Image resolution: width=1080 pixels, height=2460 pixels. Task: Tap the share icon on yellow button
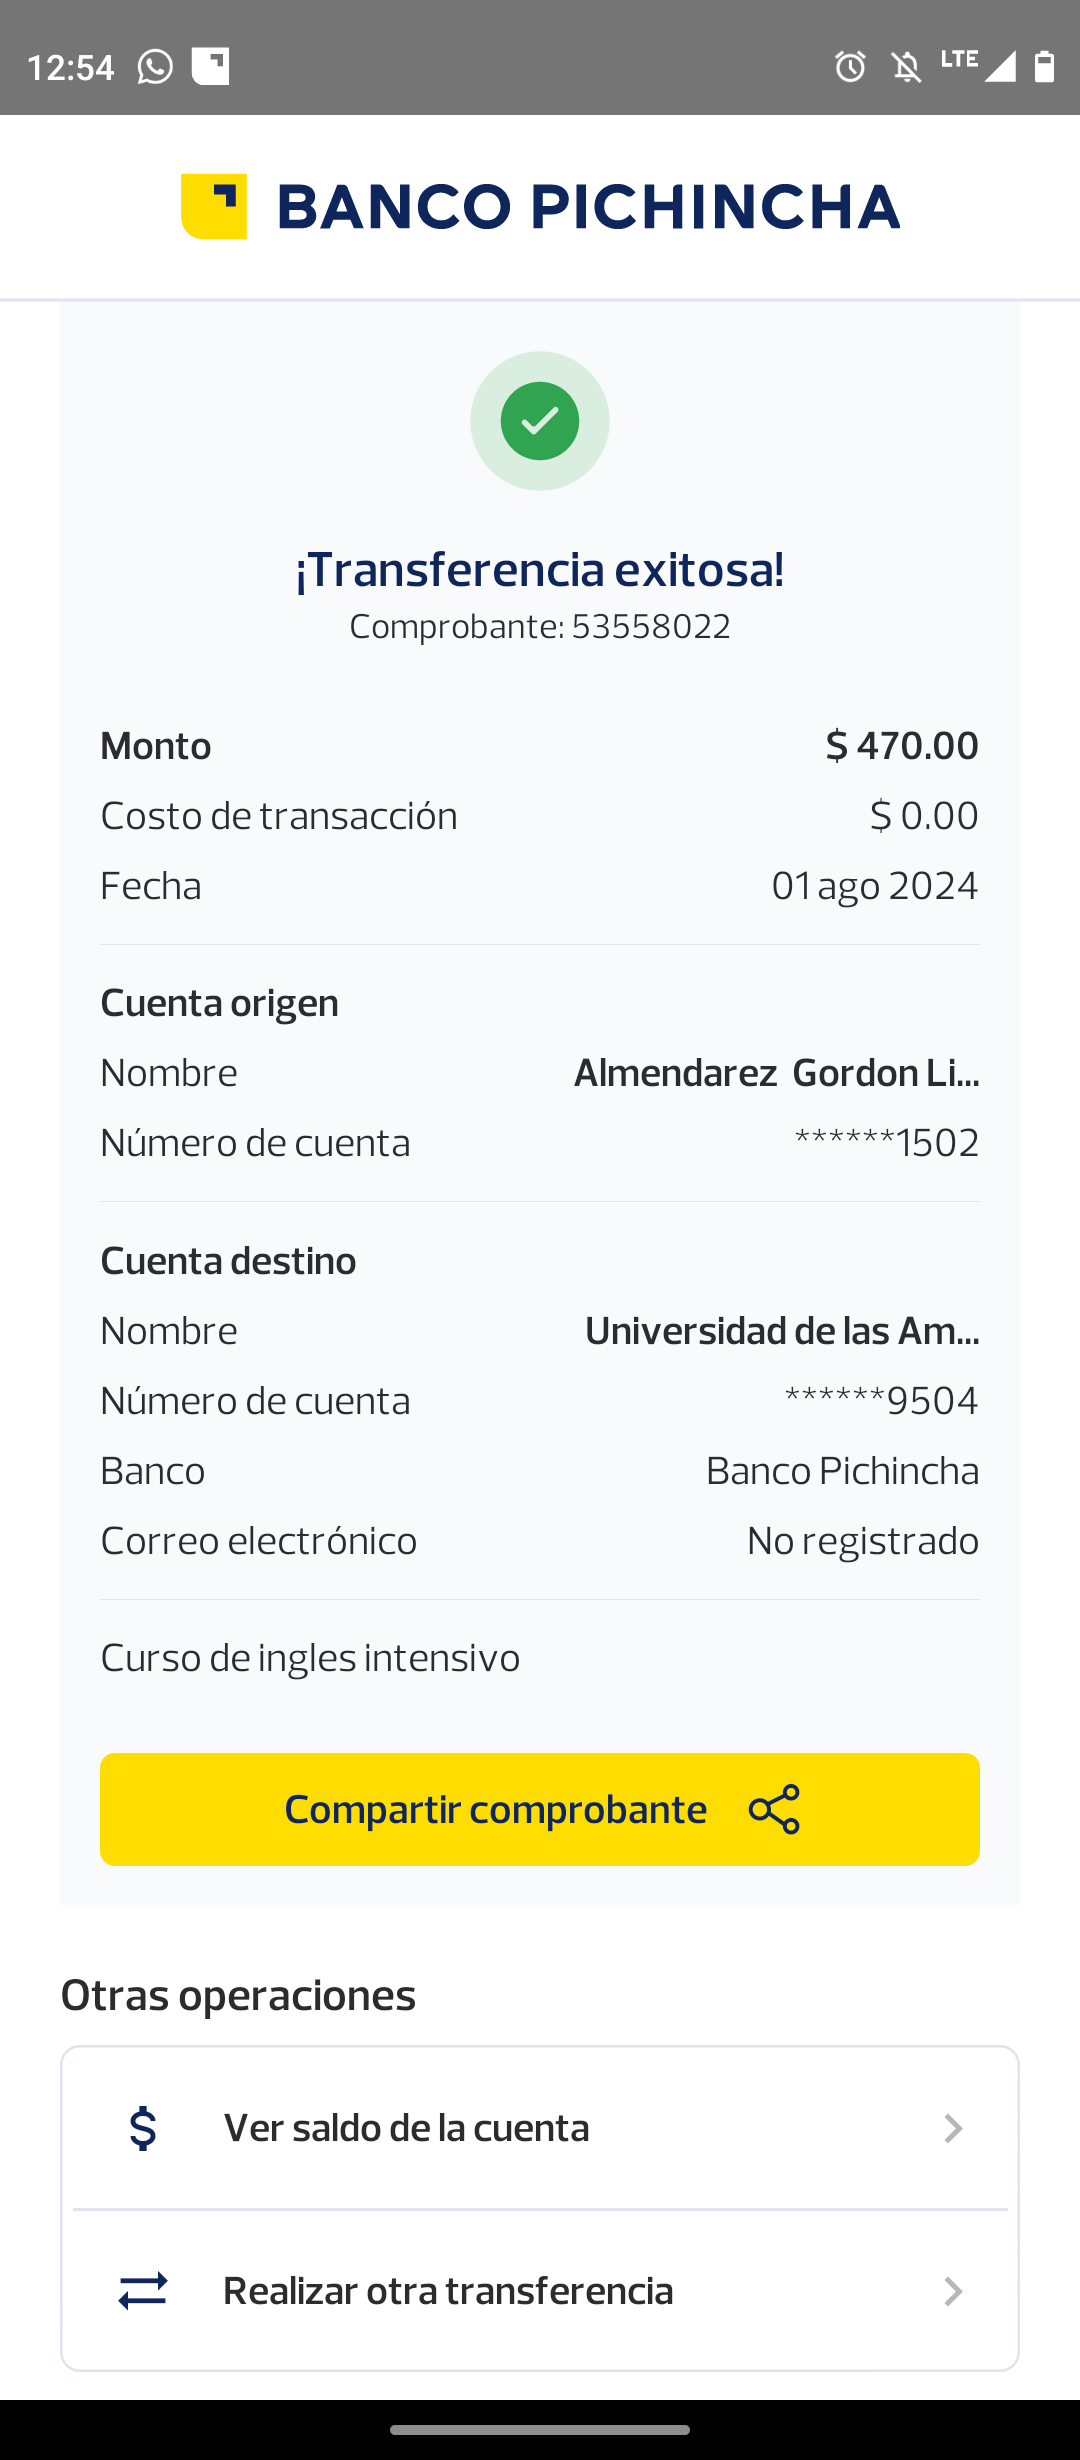click(775, 1809)
